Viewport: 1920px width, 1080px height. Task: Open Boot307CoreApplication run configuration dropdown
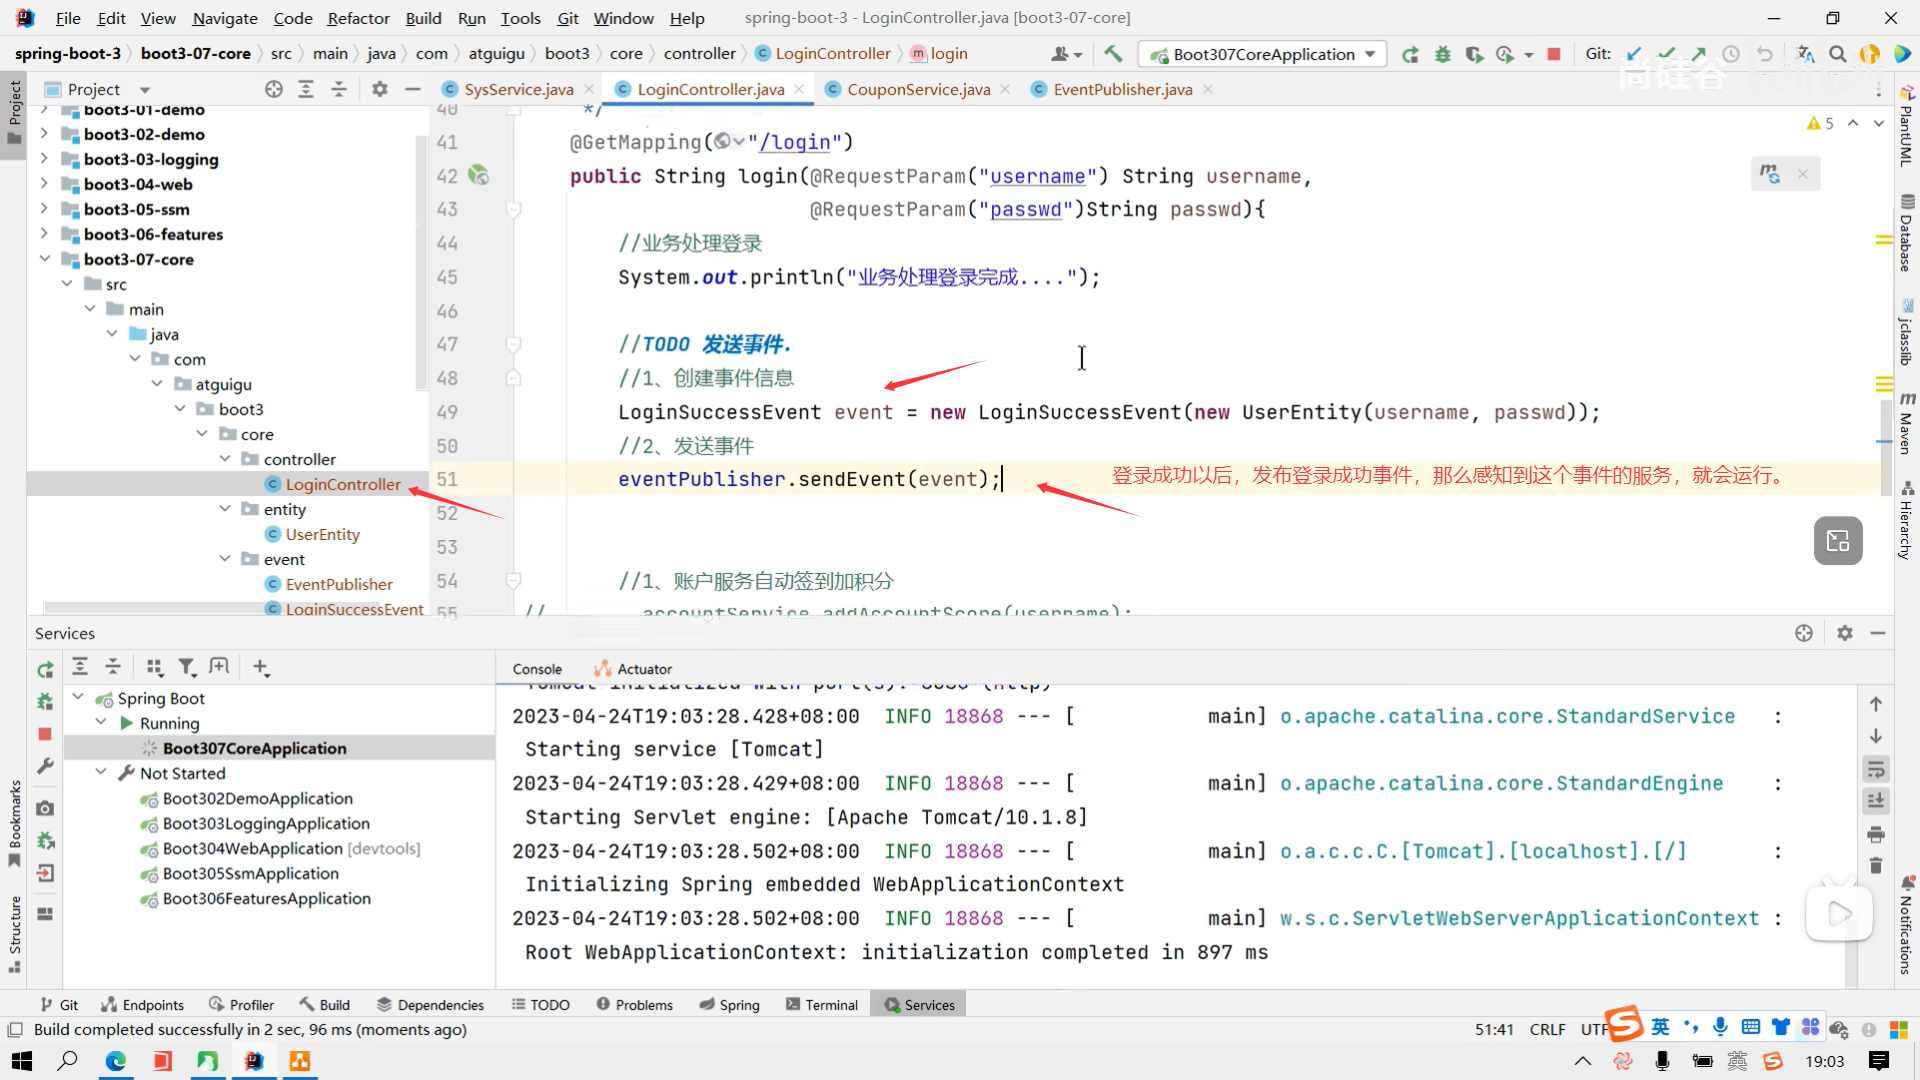pyautogui.click(x=1369, y=54)
